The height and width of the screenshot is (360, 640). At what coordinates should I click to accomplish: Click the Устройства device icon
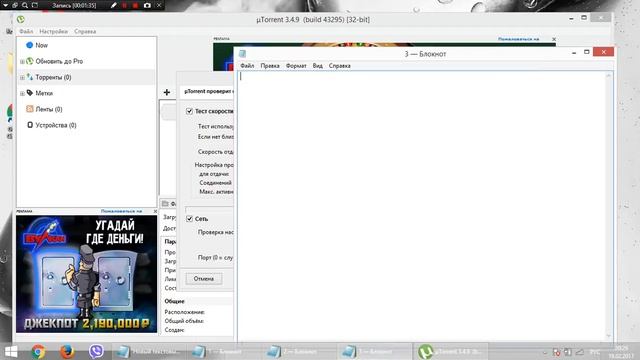(x=30, y=125)
